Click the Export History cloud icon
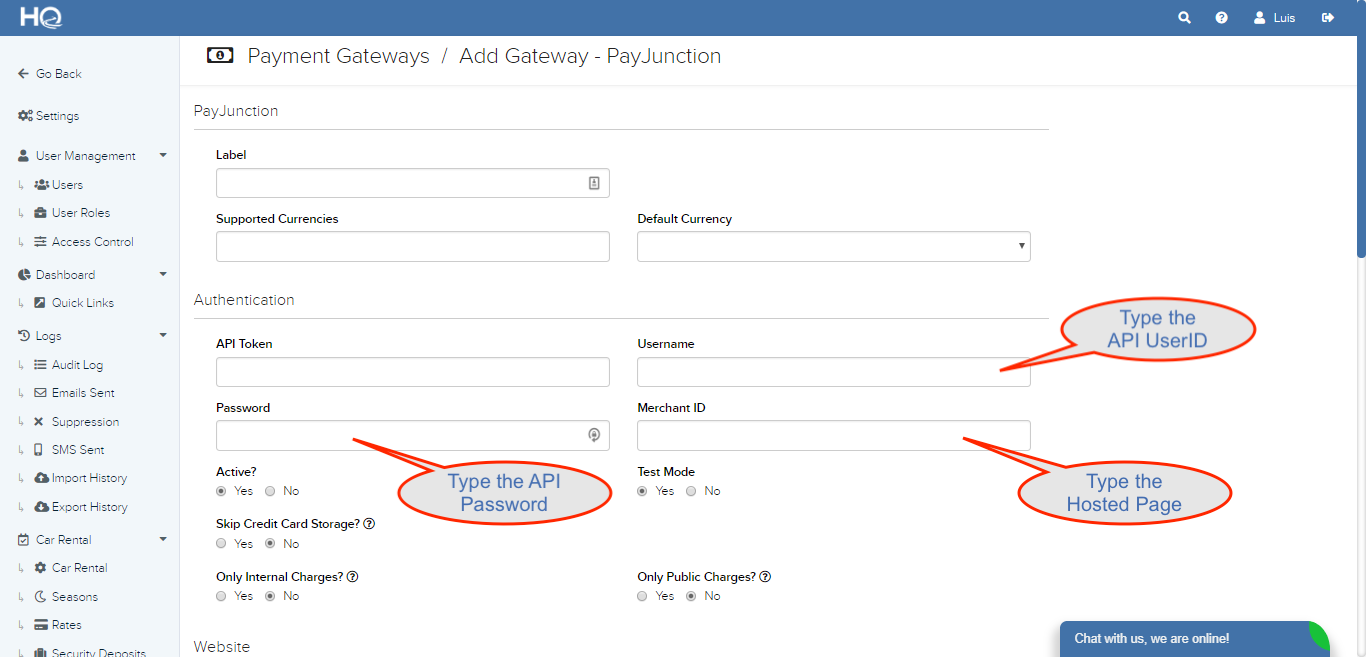This screenshot has width=1366, height=657. point(41,507)
